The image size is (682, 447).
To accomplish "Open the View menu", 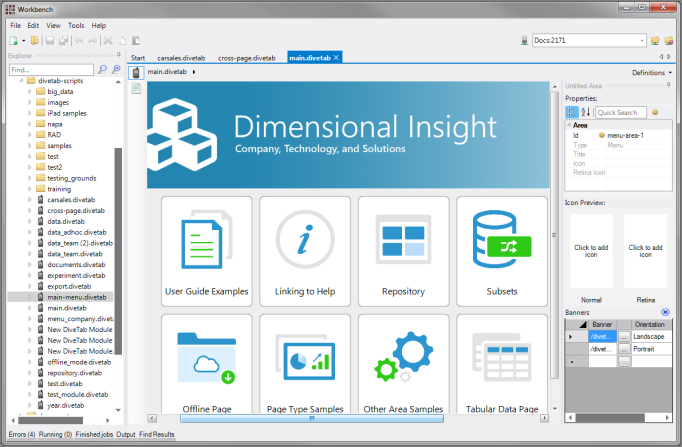I will point(53,25).
